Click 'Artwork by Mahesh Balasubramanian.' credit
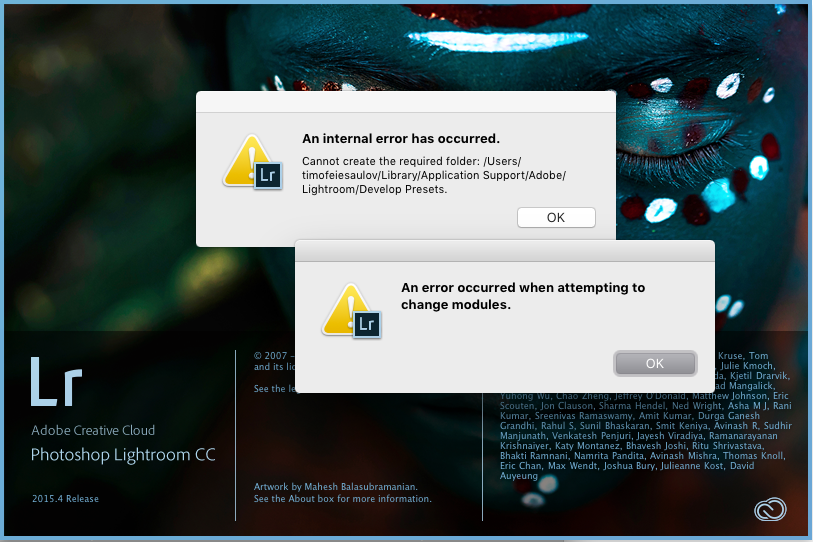 pyautogui.click(x=335, y=487)
